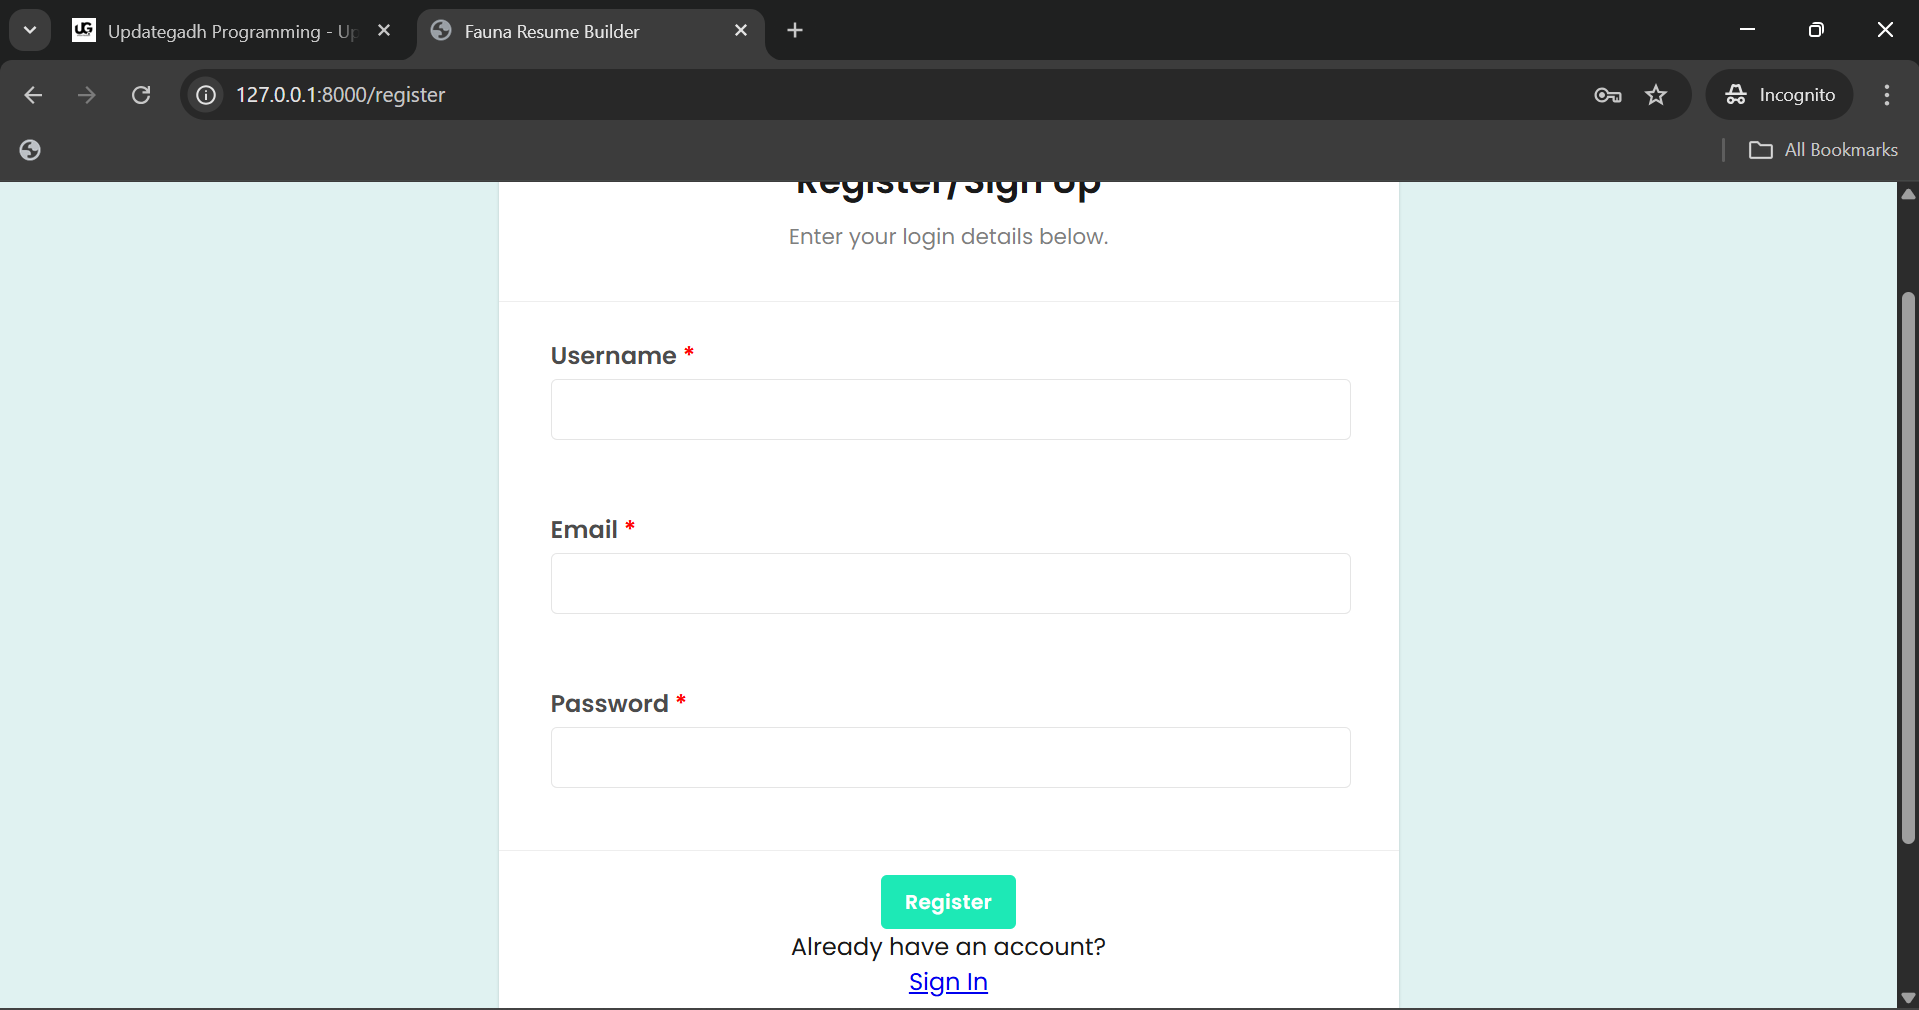
Task: Close the Updategadh Programming tab
Action: click(384, 31)
